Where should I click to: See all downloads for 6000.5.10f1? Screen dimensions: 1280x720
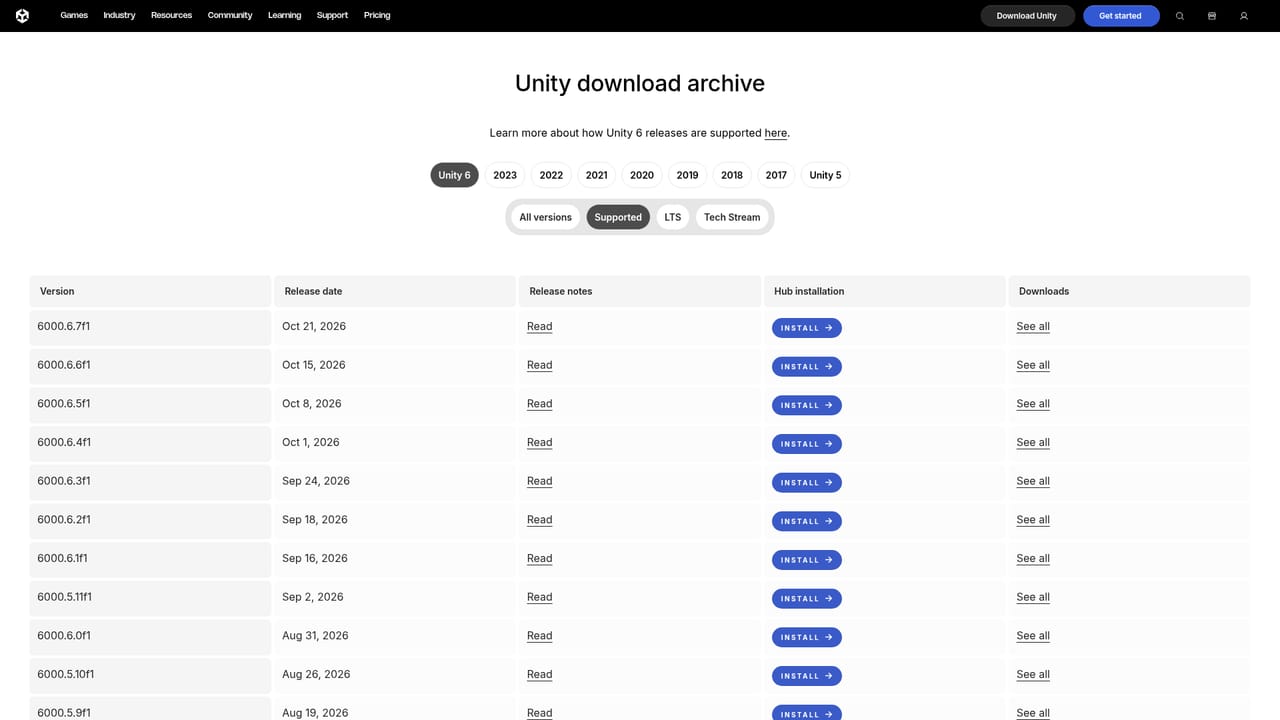pyautogui.click(x=1033, y=675)
